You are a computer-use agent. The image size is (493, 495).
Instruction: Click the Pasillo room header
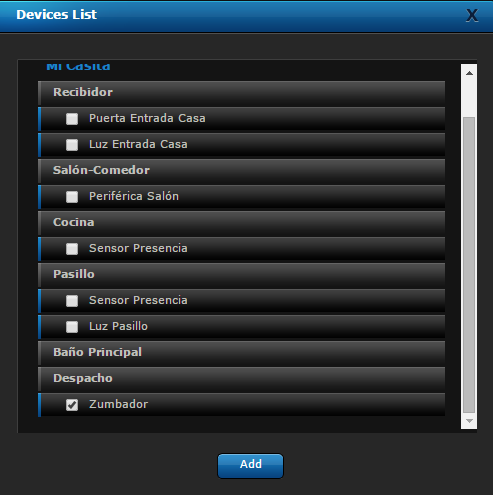[x=241, y=275]
